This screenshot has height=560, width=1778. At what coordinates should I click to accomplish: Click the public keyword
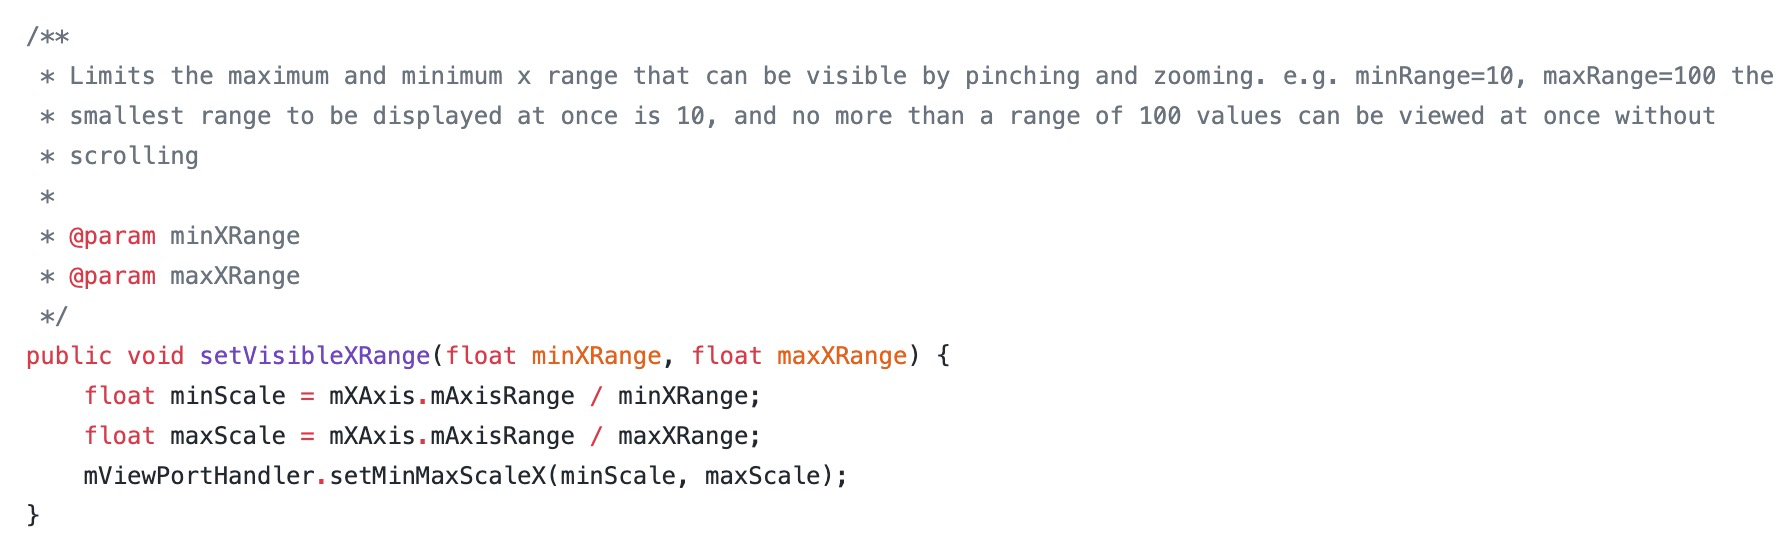click(x=69, y=356)
